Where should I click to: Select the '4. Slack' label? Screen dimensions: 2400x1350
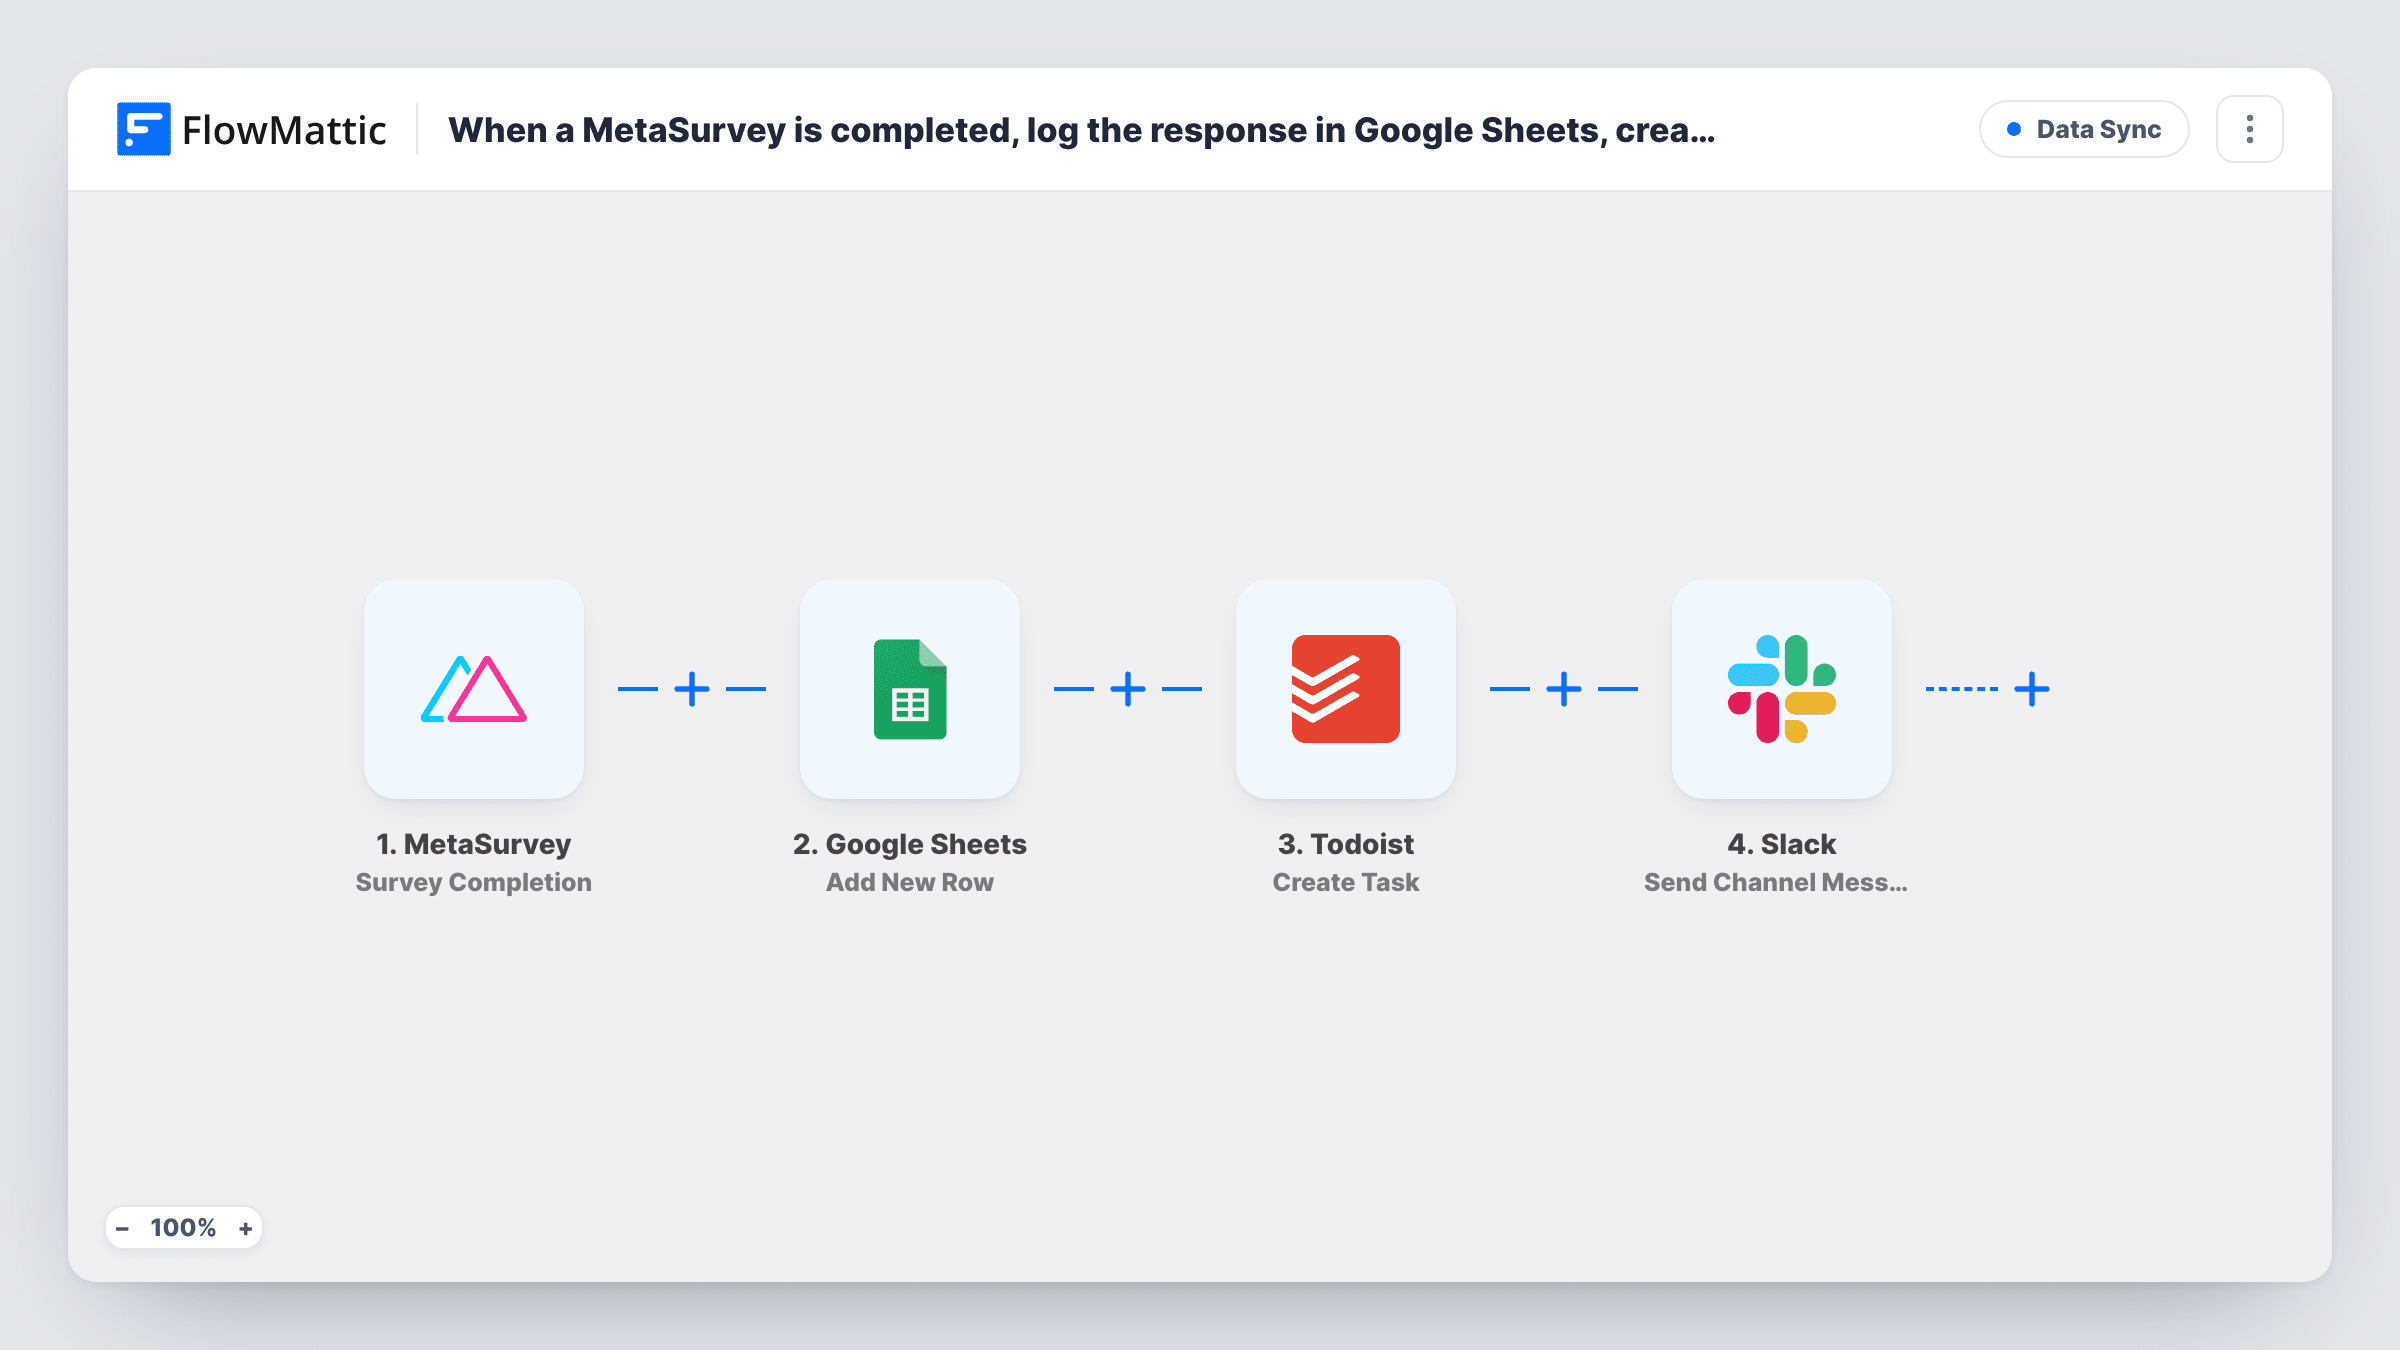pyautogui.click(x=1782, y=844)
